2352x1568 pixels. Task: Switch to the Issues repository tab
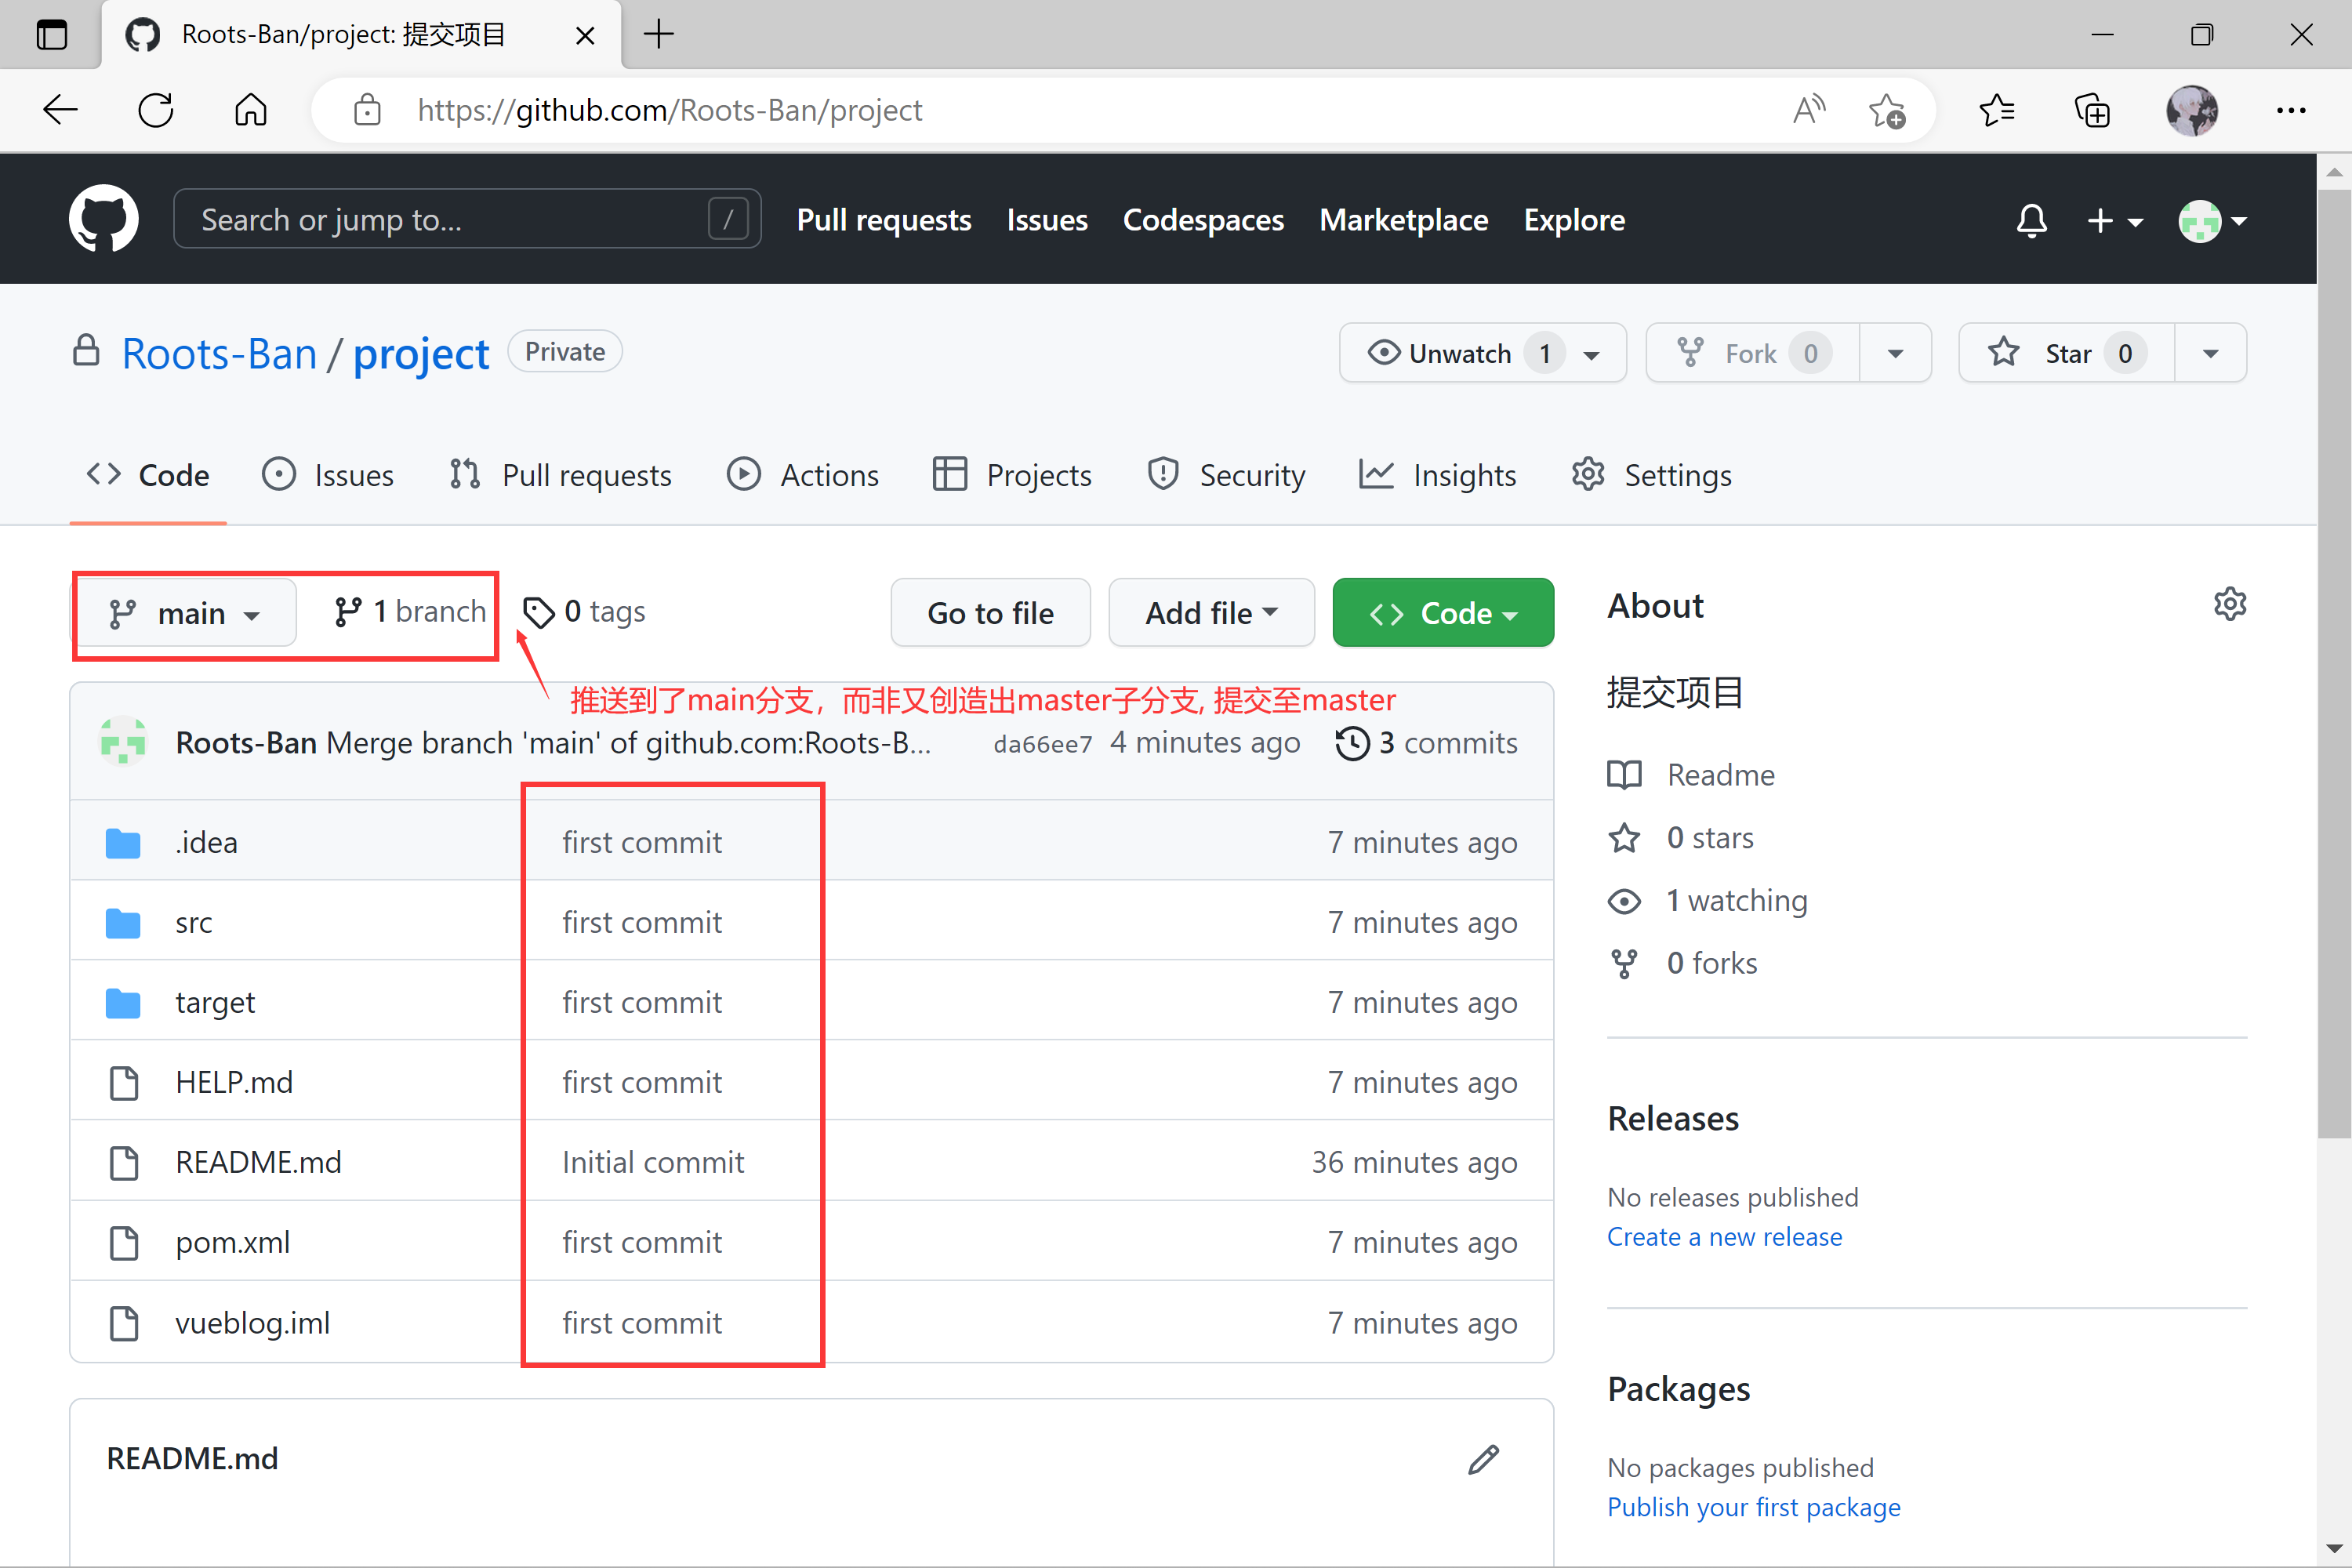[x=328, y=475]
